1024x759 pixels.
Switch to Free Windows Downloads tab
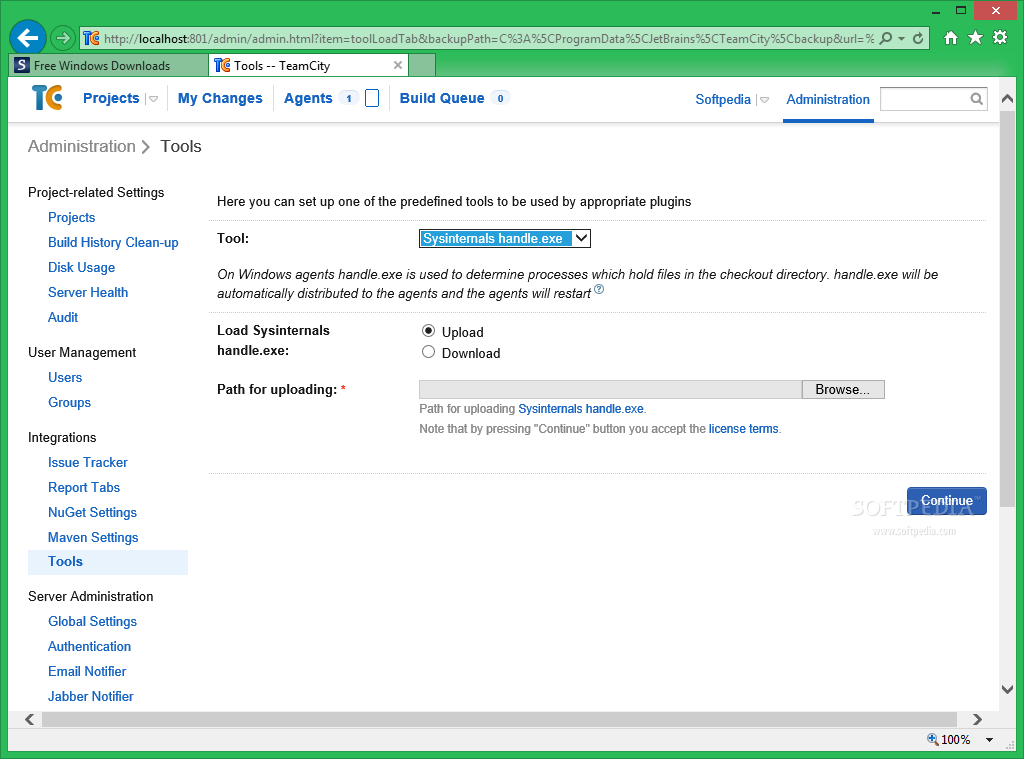pos(108,65)
